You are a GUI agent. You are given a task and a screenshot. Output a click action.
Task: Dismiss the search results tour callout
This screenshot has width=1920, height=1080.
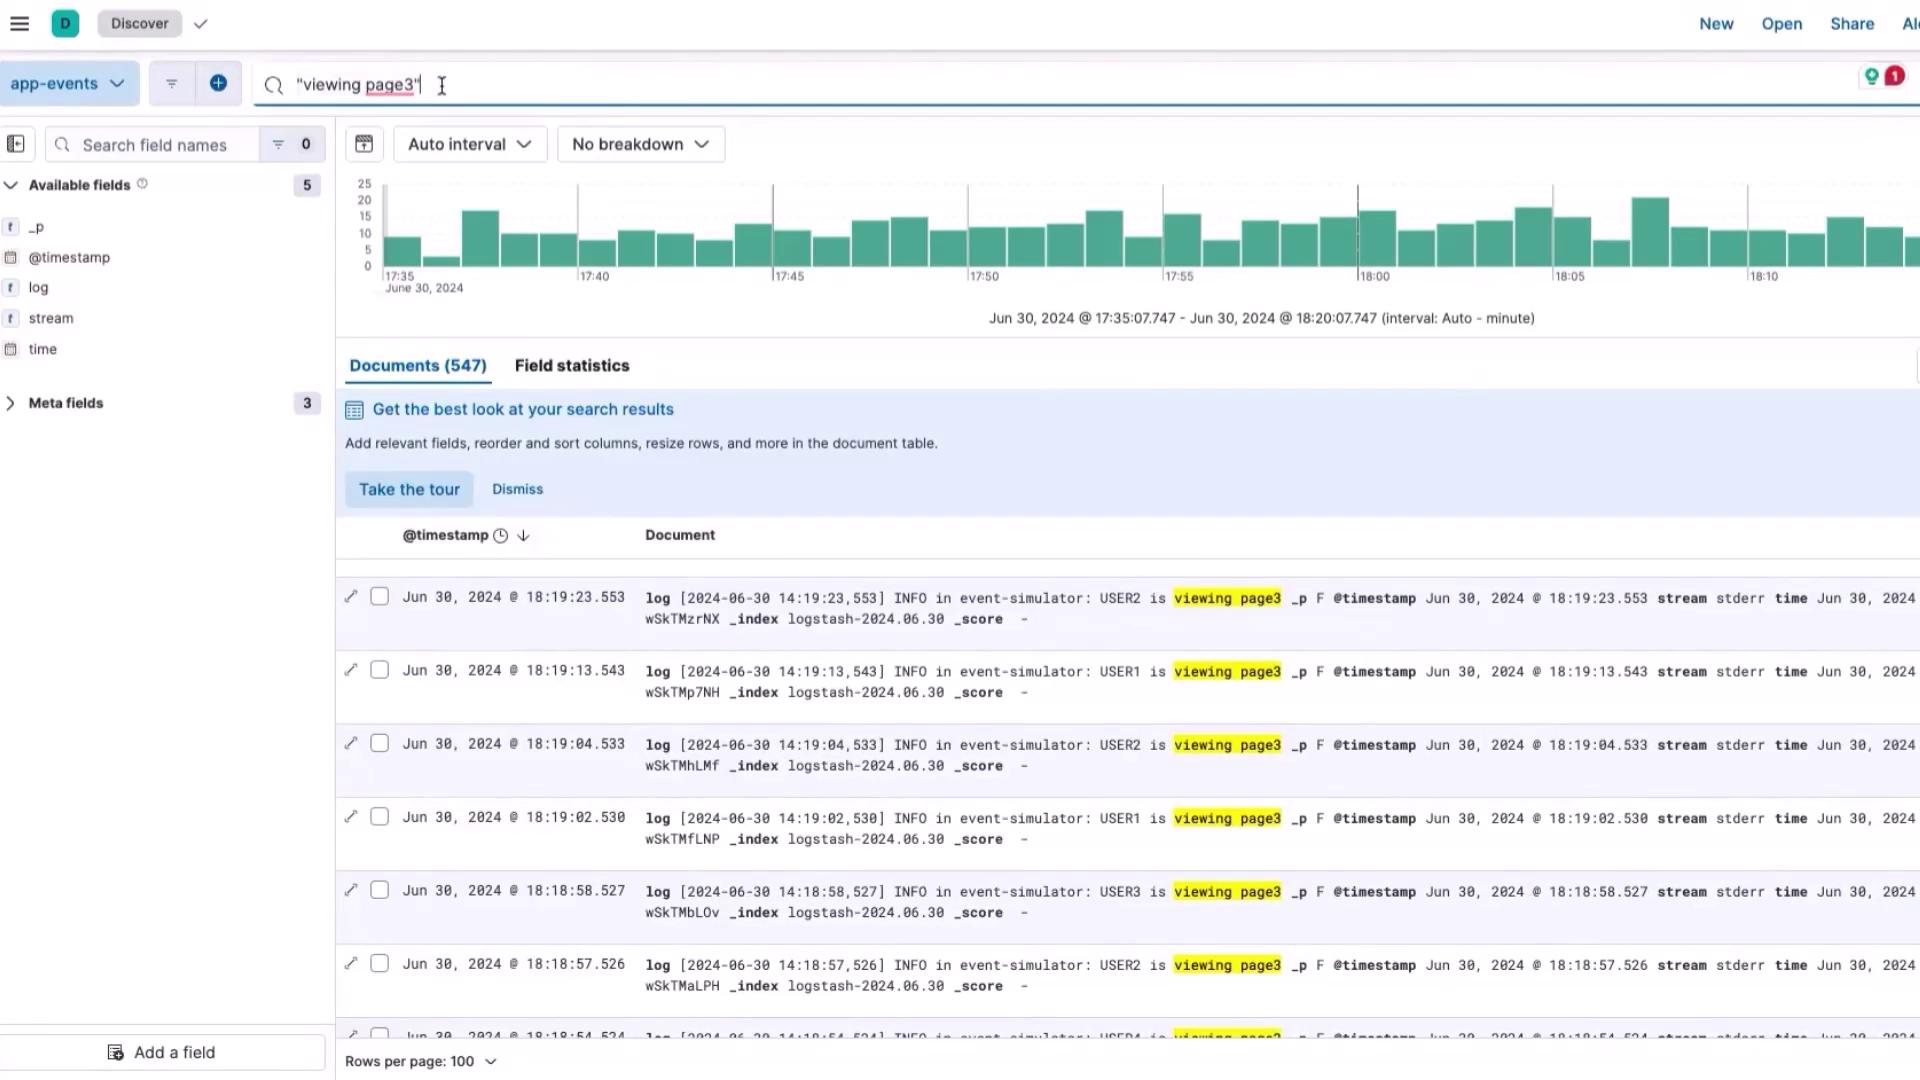click(517, 489)
